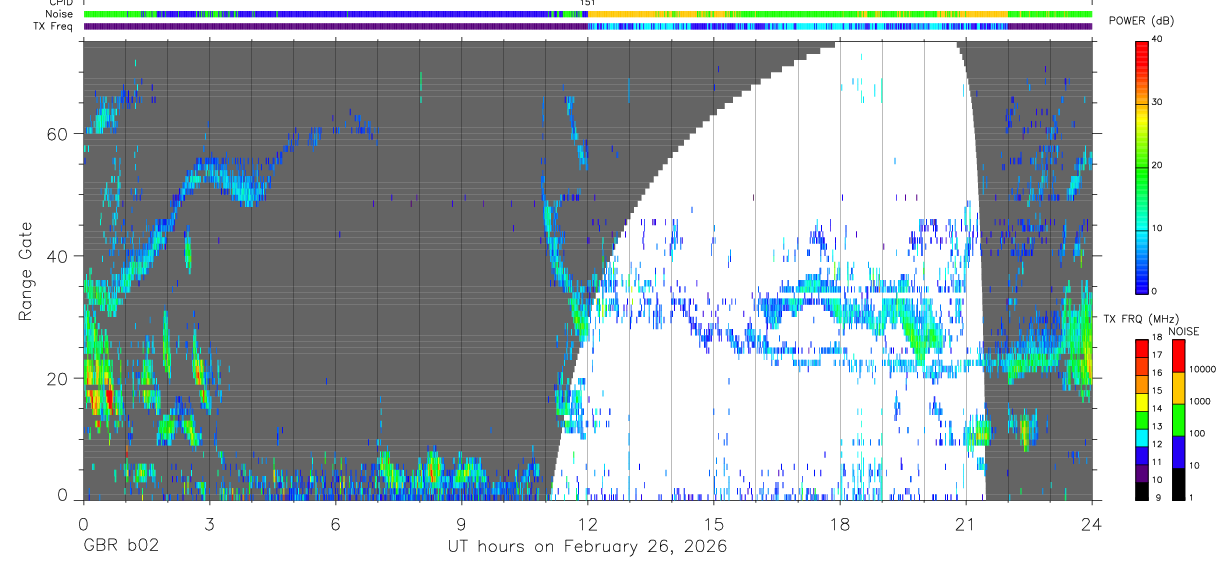The height and width of the screenshot is (567, 1228).
Task: Click the 12 hour tick on the UT axis
Action: coord(588,522)
